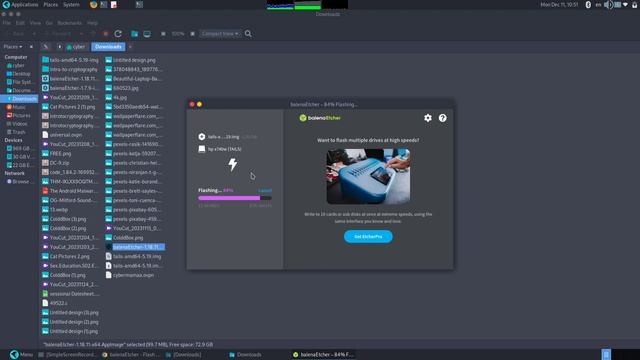640x360 pixels.
Task: Stop loading in file manager toolbar
Action: pos(105,34)
